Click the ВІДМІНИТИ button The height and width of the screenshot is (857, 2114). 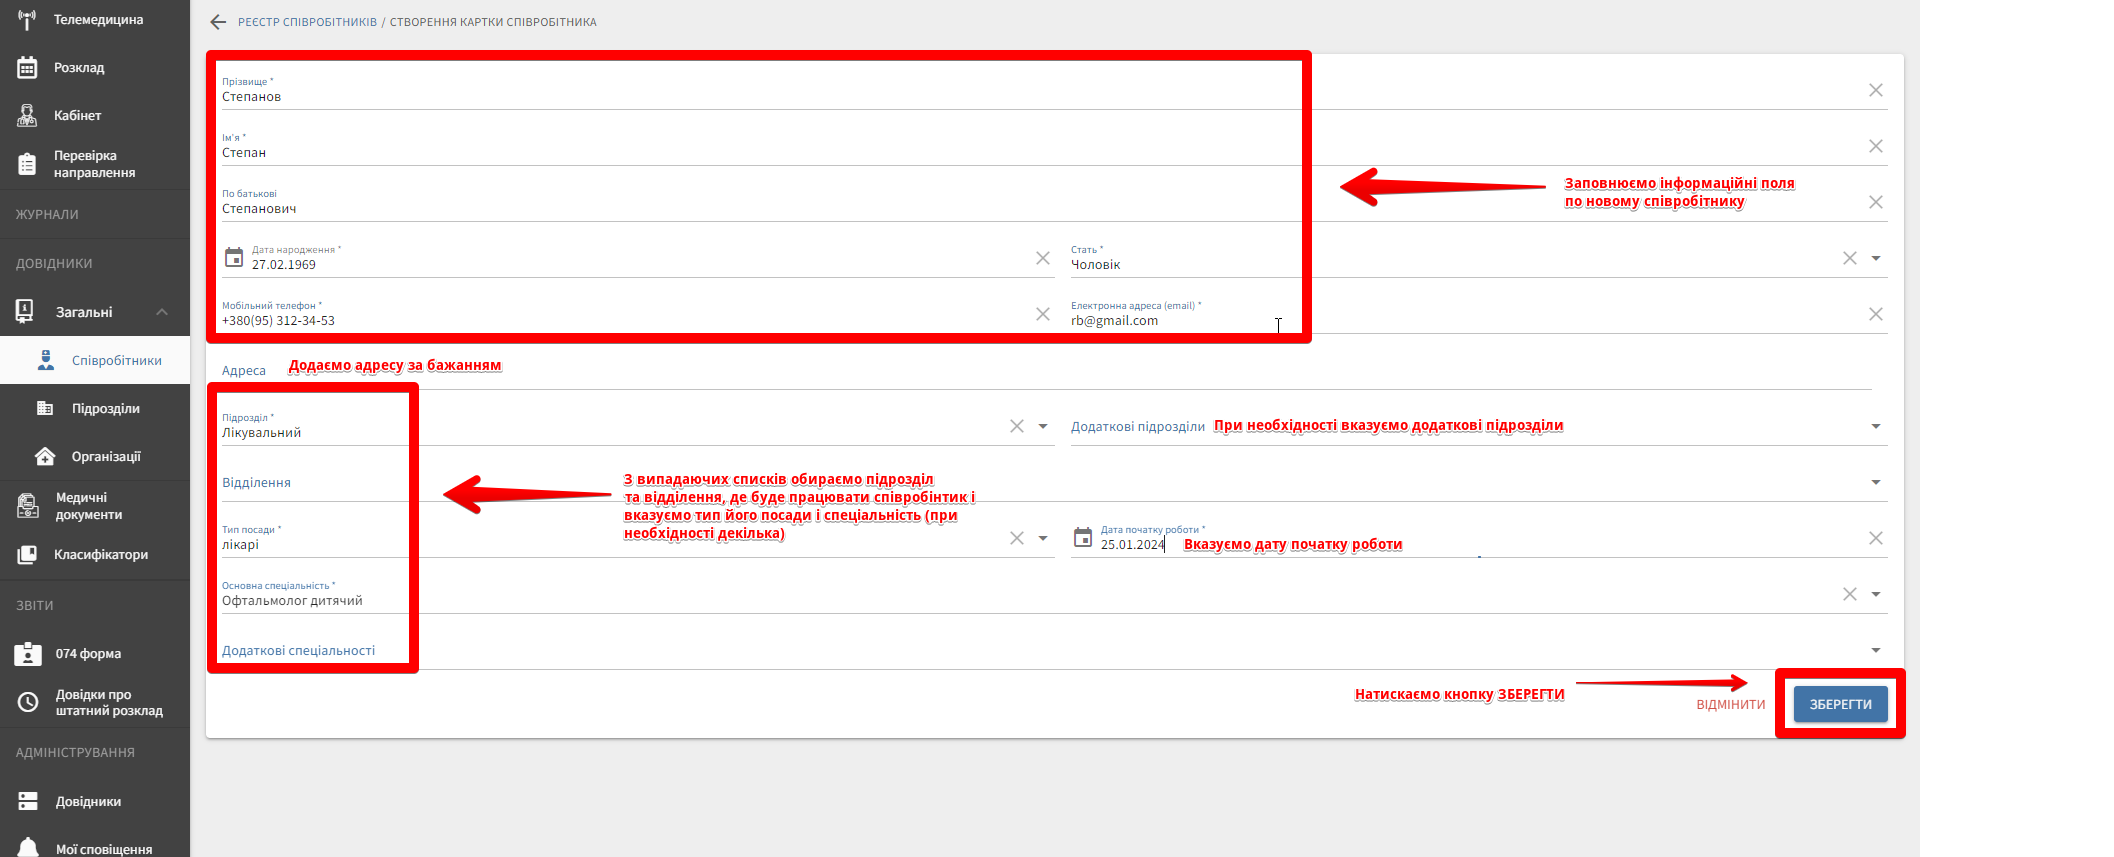click(x=1730, y=705)
